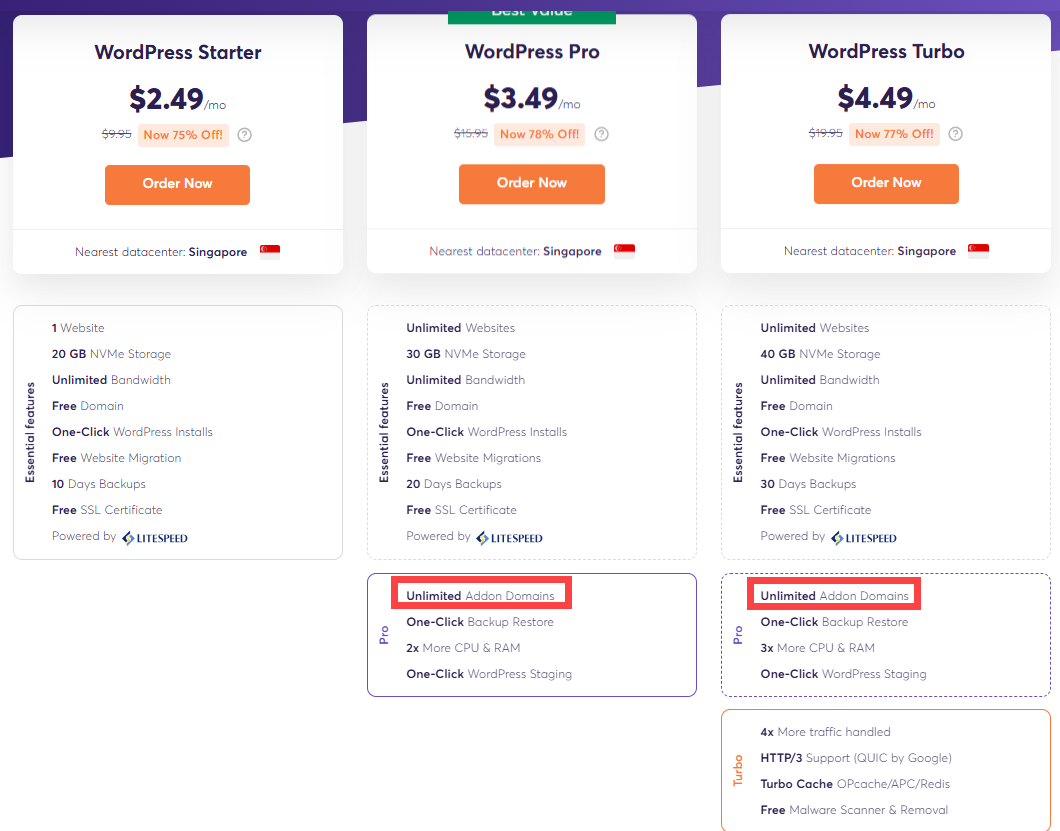
Task: Click the Now 75% Off badge
Action: [183, 135]
